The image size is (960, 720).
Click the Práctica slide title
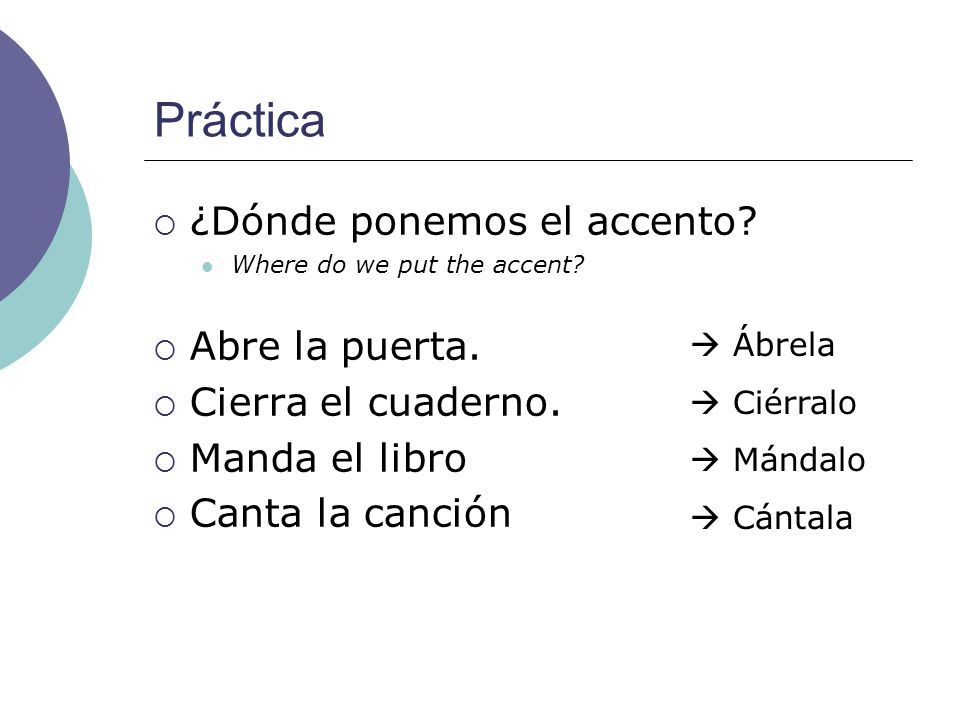click(x=239, y=120)
